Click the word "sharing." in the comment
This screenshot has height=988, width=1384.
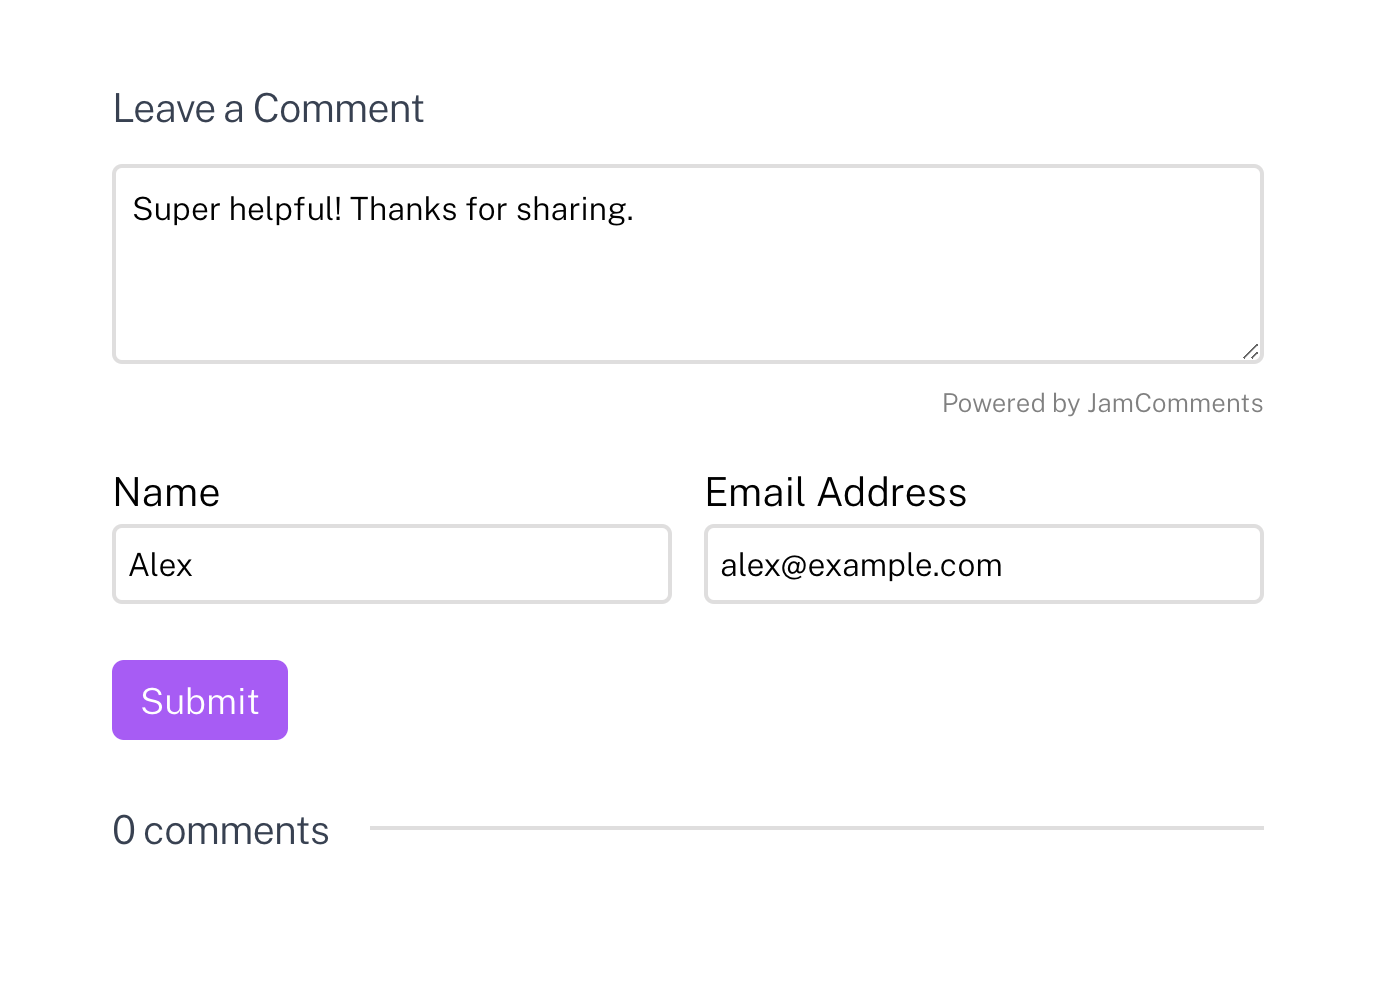pyautogui.click(x=575, y=209)
